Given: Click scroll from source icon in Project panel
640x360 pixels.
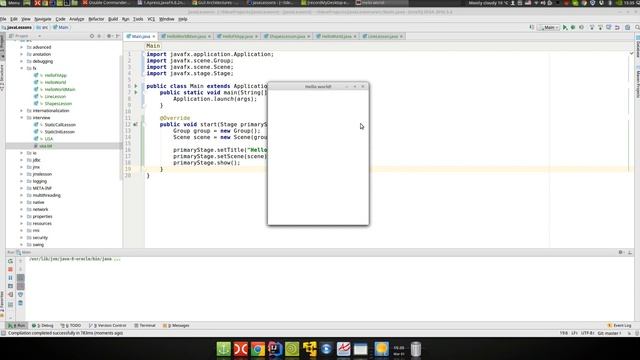Looking at the screenshot, I should 92,36.
